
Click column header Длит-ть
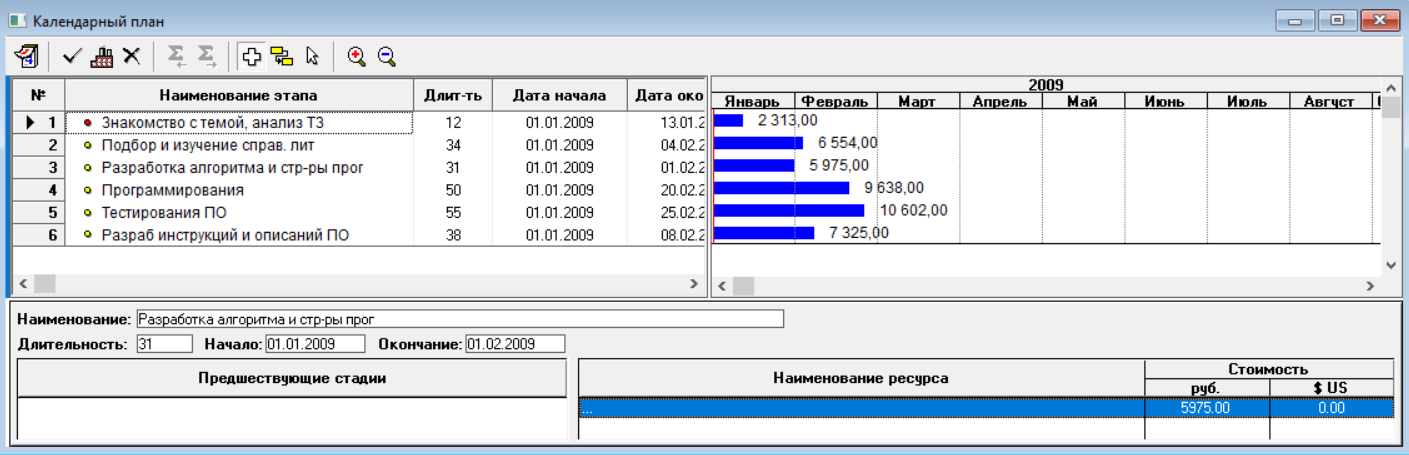click(x=453, y=96)
